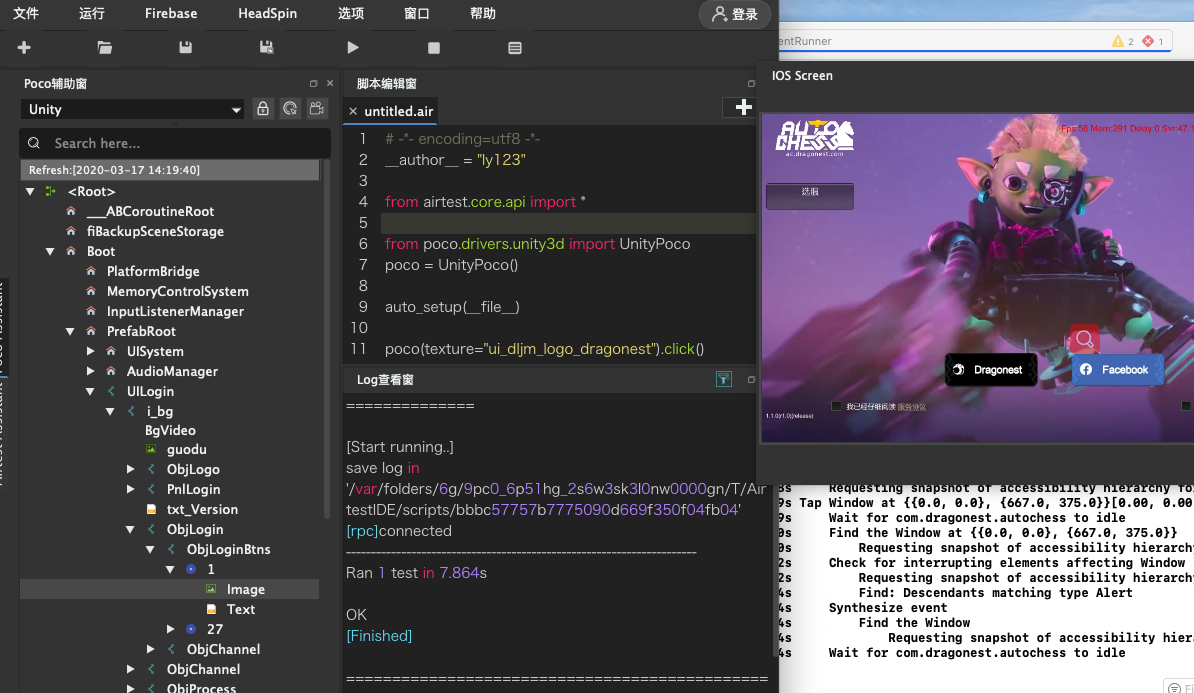
Task: Open the report viewer list icon
Action: [x=515, y=48]
